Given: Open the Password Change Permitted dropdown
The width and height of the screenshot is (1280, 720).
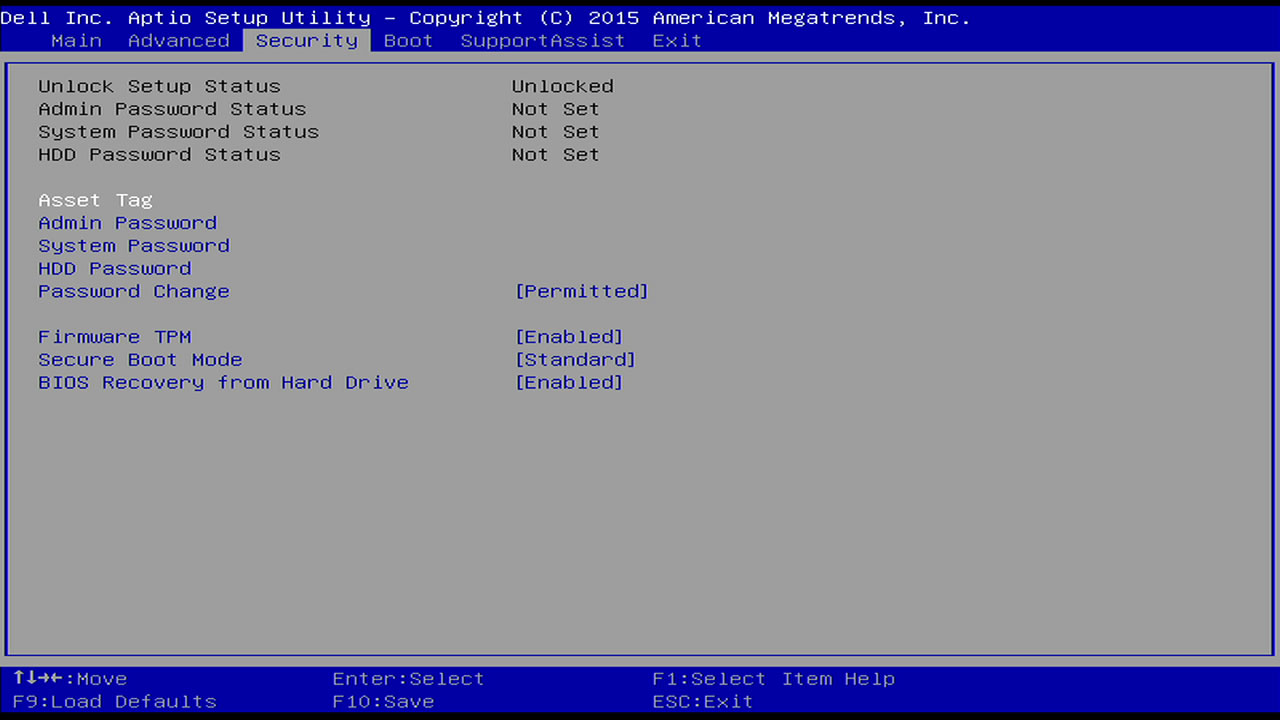Looking at the screenshot, I should (581, 292).
